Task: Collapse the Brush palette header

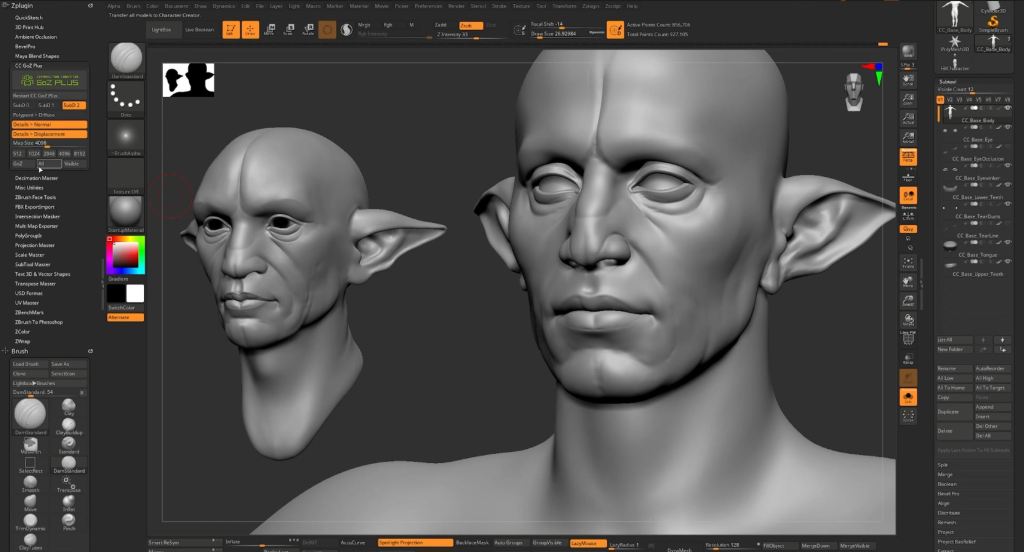Action: (20, 351)
